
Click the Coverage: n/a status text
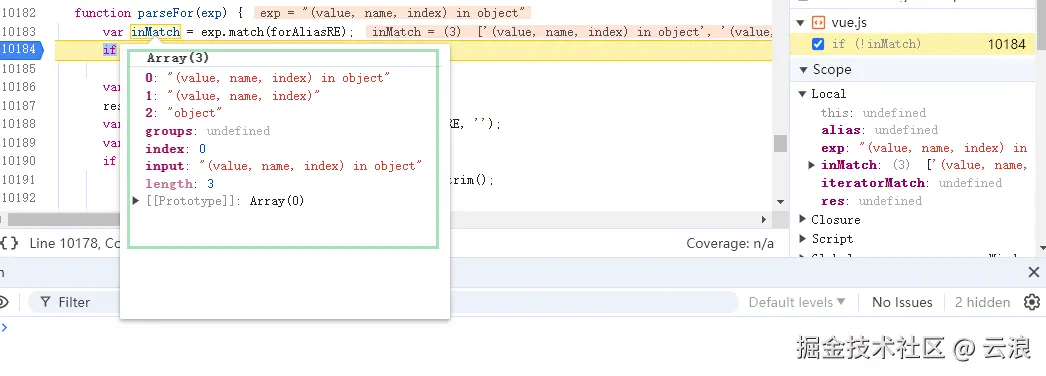click(730, 243)
